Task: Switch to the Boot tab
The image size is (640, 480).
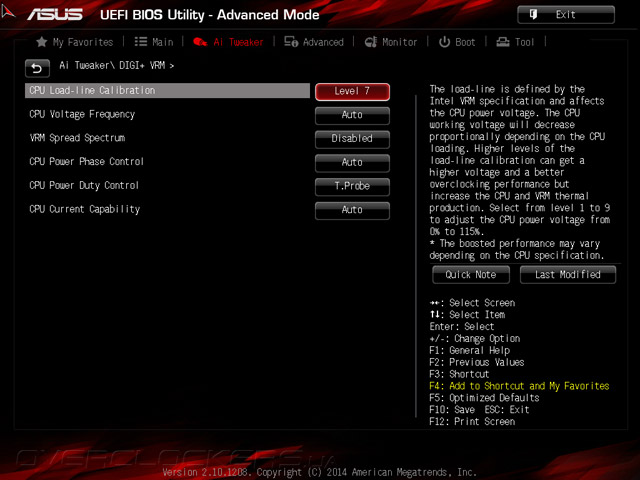Action: tap(457, 42)
